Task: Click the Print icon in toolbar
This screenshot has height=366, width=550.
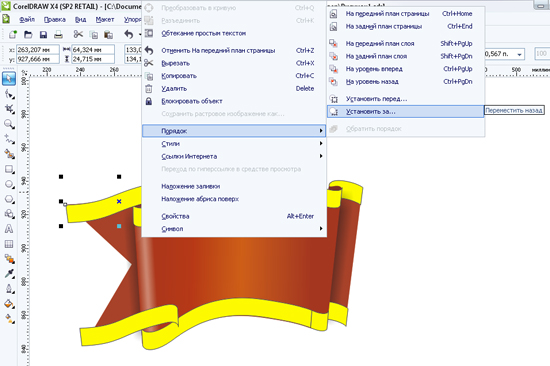Action: (58, 34)
